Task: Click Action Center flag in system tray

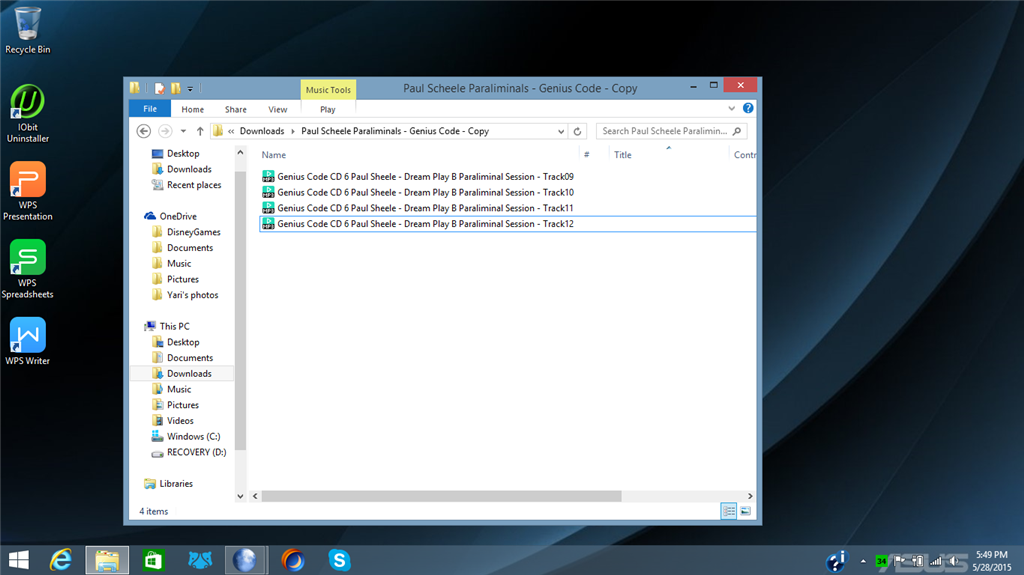Action: (899, 561)
